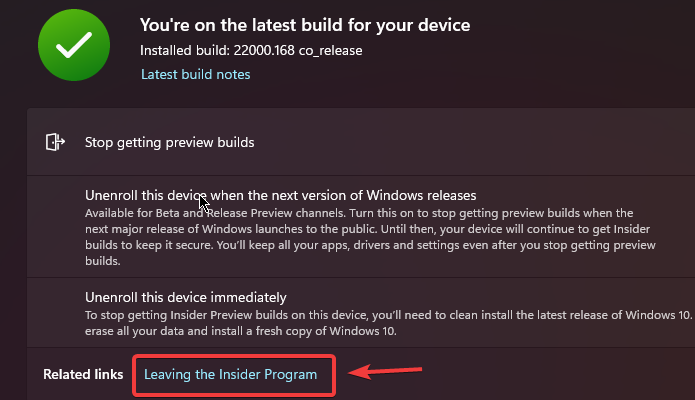Click the final word builds. in description
Viewport: 695px width, 400px height.
point(103,261)
